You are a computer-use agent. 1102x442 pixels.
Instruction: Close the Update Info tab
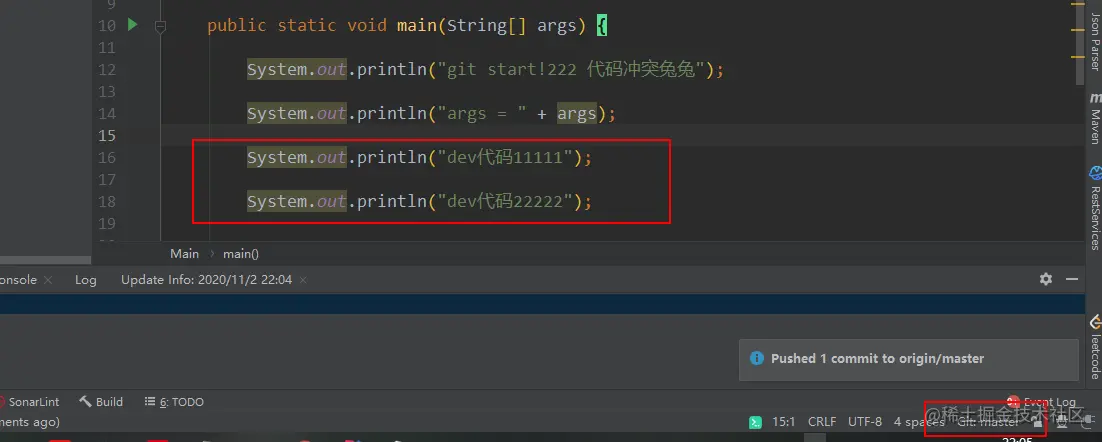coord(303,280)
